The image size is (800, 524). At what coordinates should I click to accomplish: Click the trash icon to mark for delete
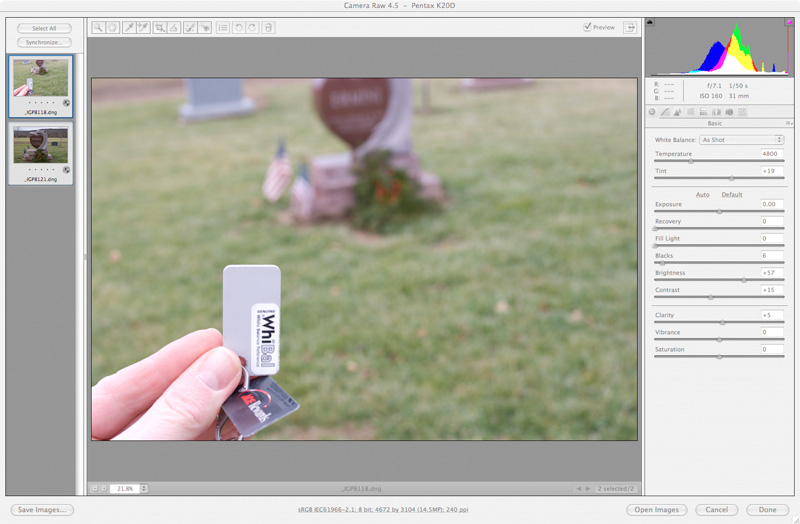pyautogui.click(x=268, y=28)
